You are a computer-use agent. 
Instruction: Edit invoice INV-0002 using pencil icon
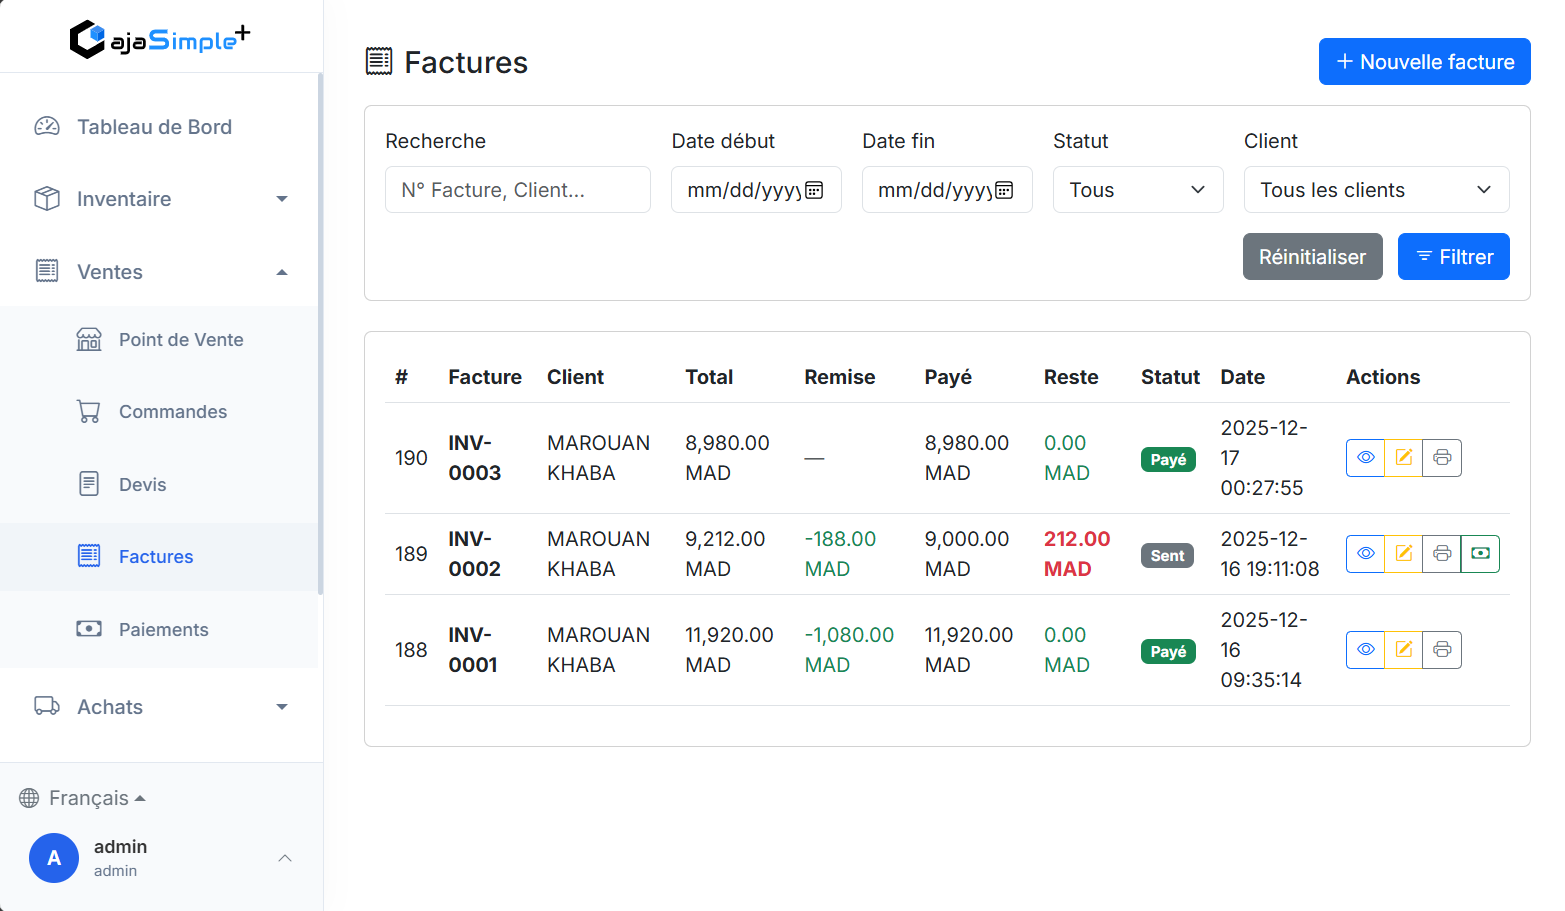(1403, 554)
